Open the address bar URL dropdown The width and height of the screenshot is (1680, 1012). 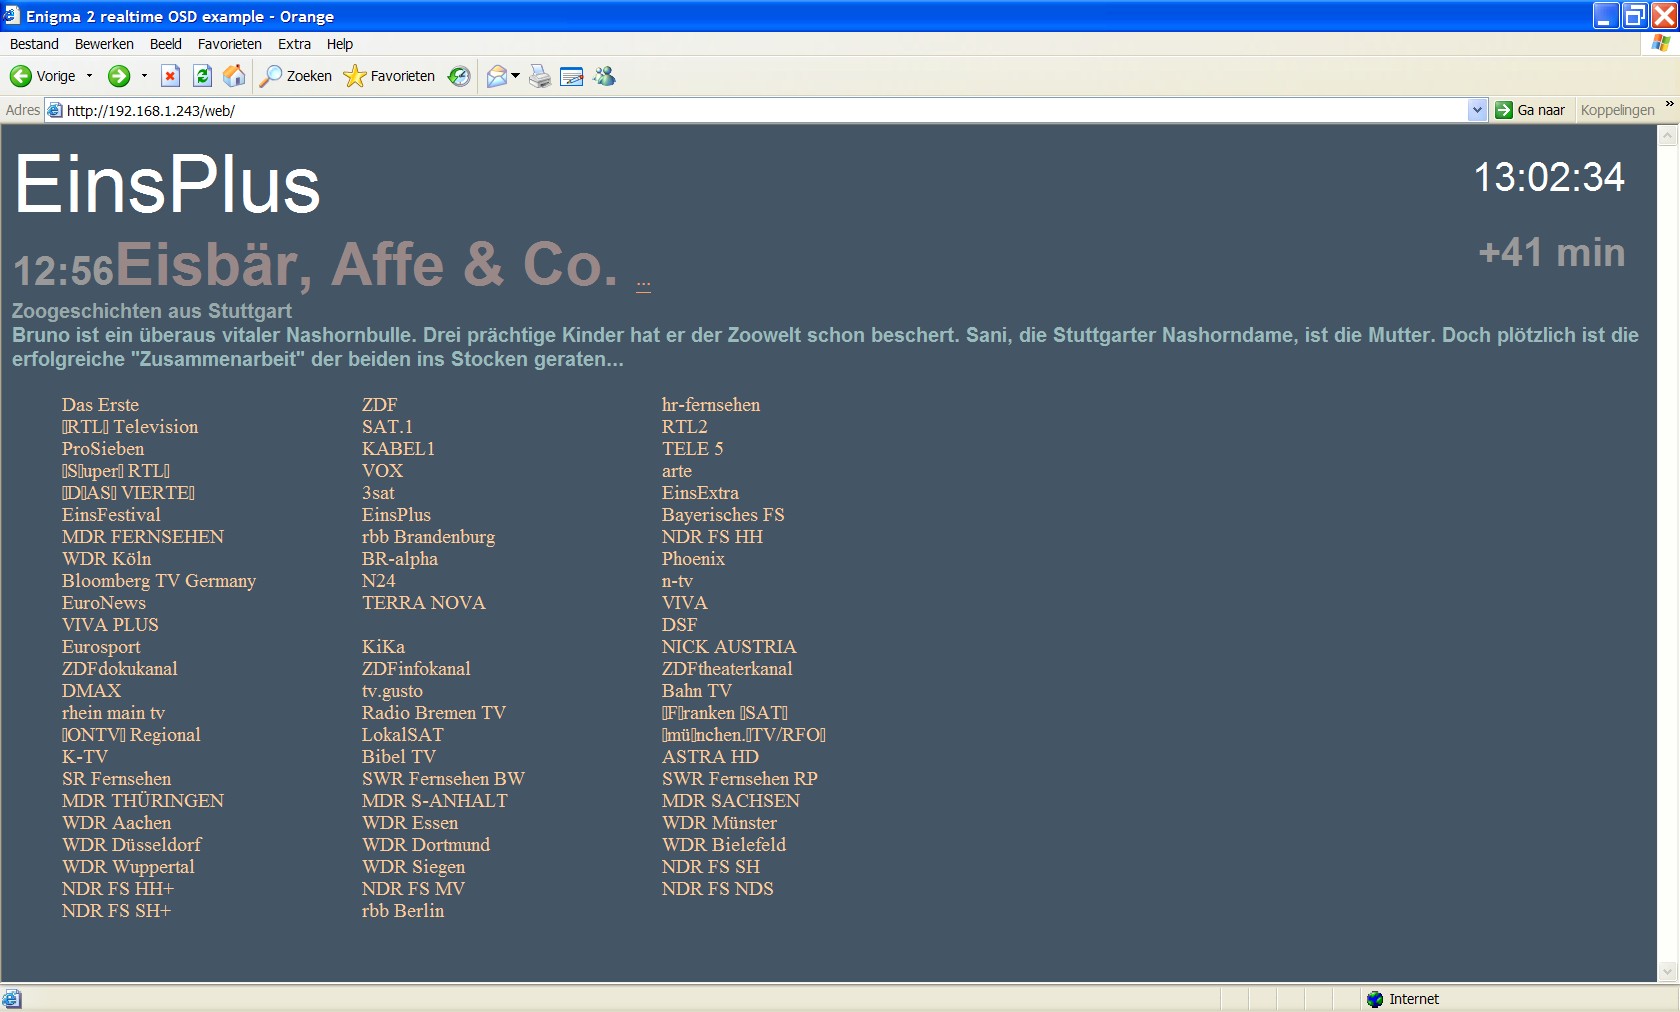[1478, 110]
